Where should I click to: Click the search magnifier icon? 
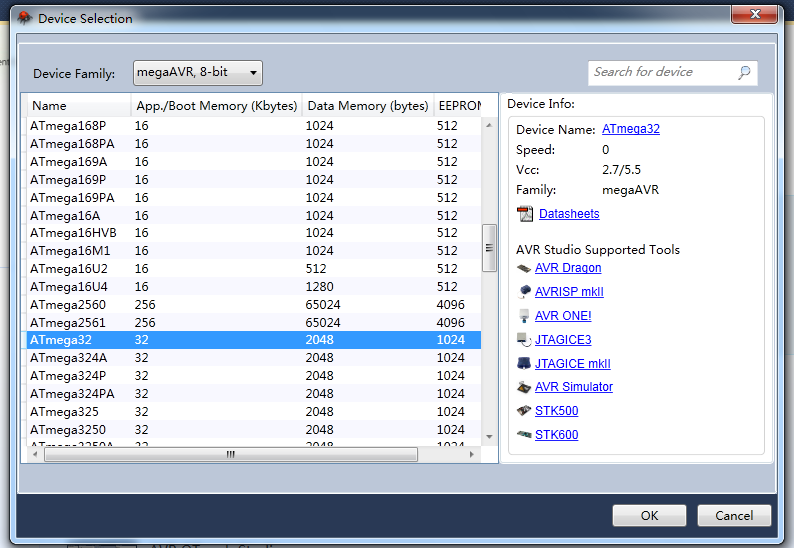point(744,72)
